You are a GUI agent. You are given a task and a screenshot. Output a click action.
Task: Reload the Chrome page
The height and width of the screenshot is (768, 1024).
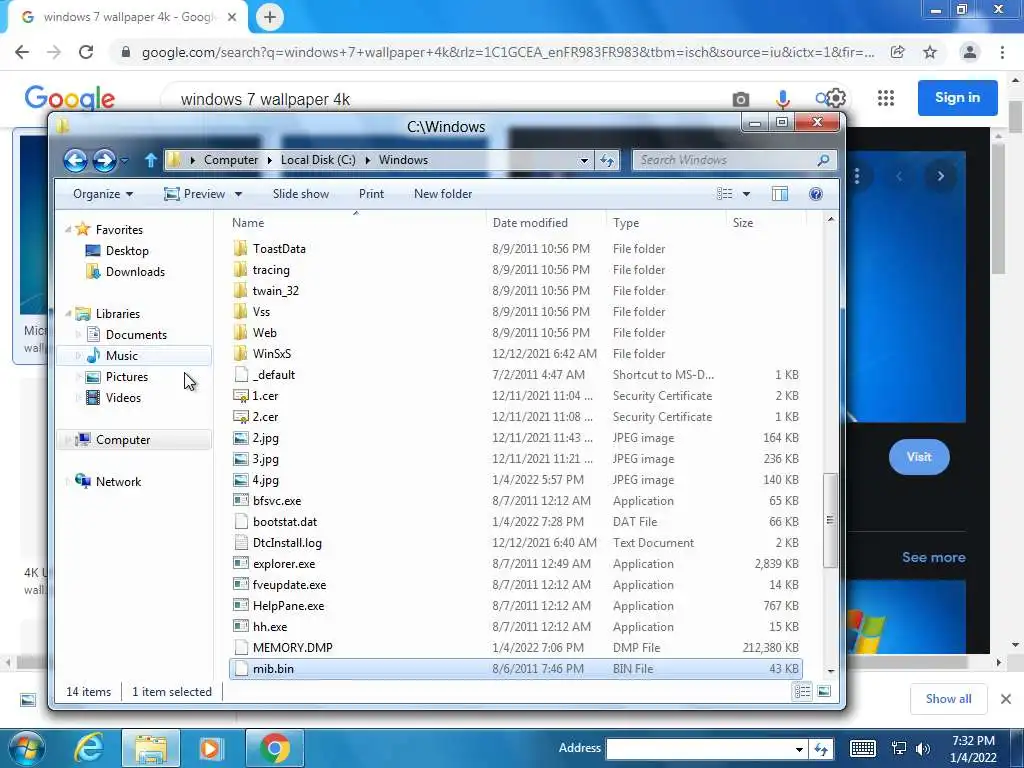click(x=86, y=52)
